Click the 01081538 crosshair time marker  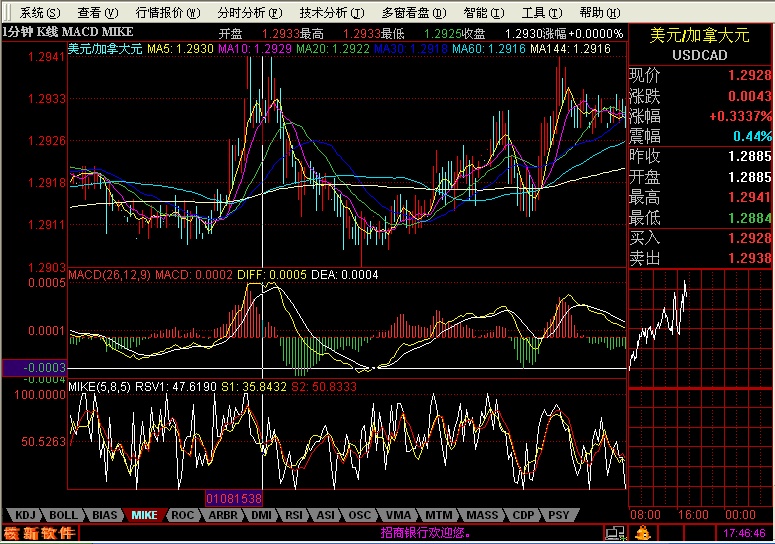[233, 498]
